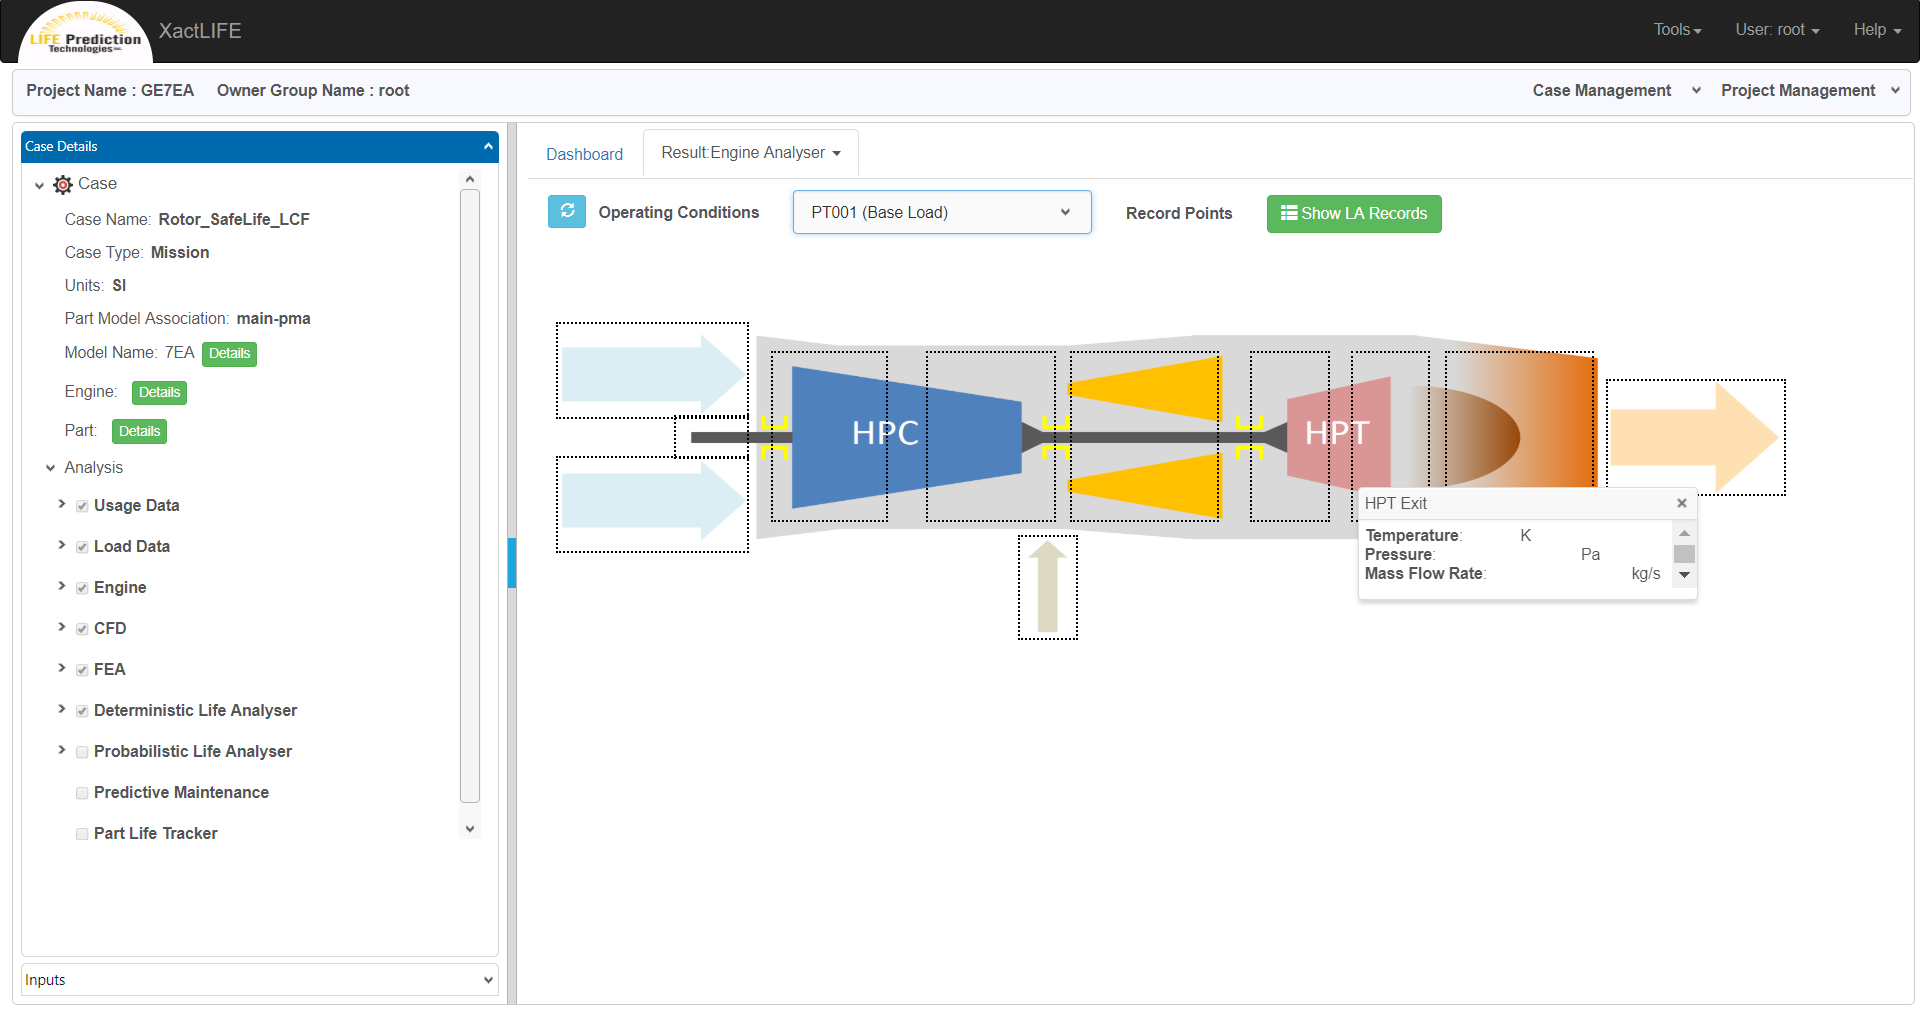This screenshot has height=1014, width=1920.
Task: Click the Part Model Association main-pma text
Action: [273, 319]
